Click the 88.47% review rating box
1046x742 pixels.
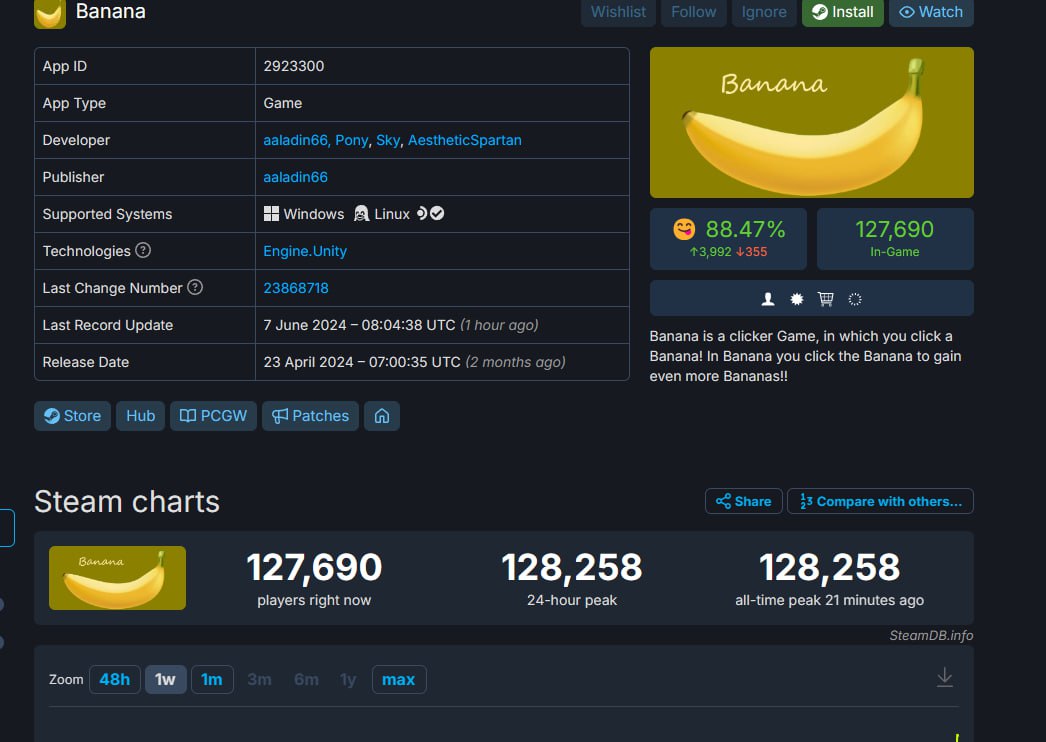(x=728, y=239)
